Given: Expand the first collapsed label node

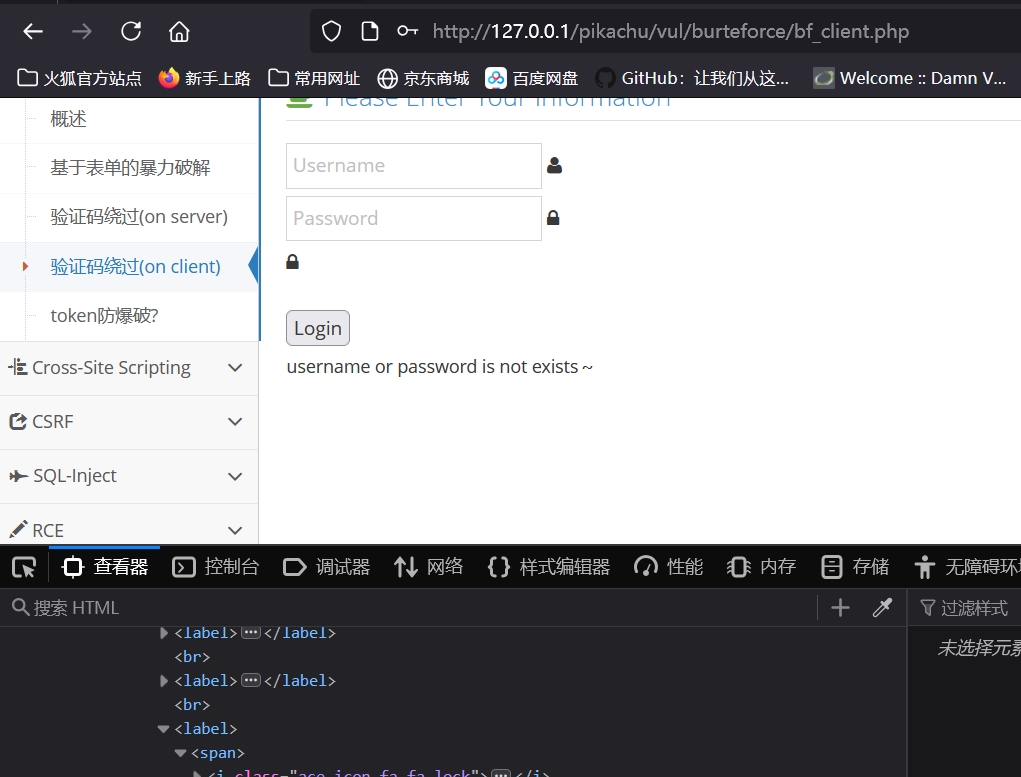Looking at the screenshot, I should (x=164, y=633).
